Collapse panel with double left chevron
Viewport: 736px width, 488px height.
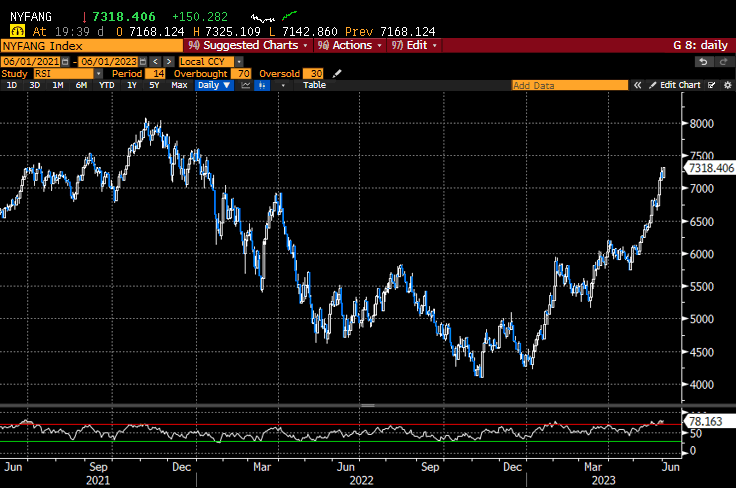(x=637, y=85)
